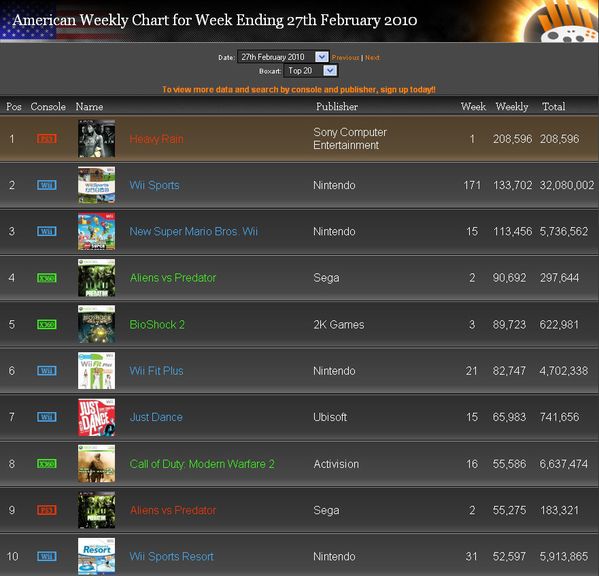Click the Console column header
The image size is (599, 576).
[x=48, y=107]
